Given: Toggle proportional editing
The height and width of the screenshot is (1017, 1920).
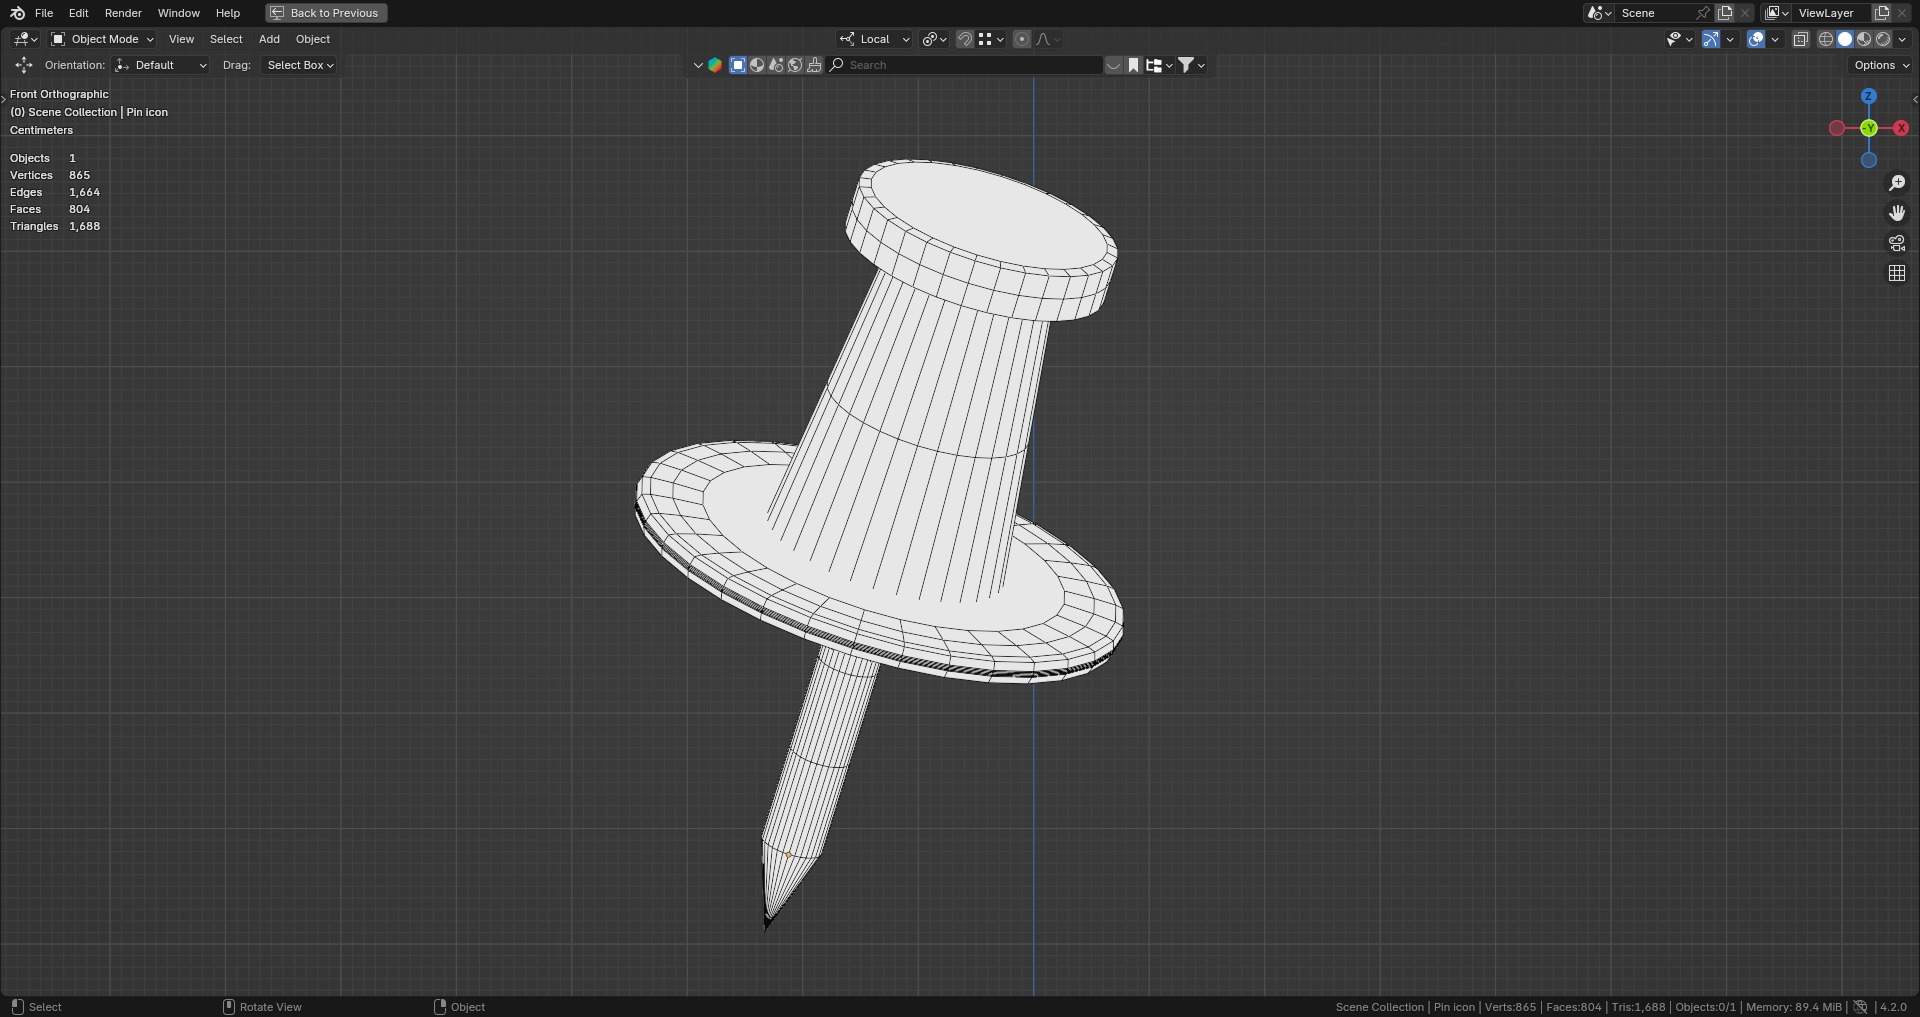Looking at the screenshot, I should [1021, 39].
